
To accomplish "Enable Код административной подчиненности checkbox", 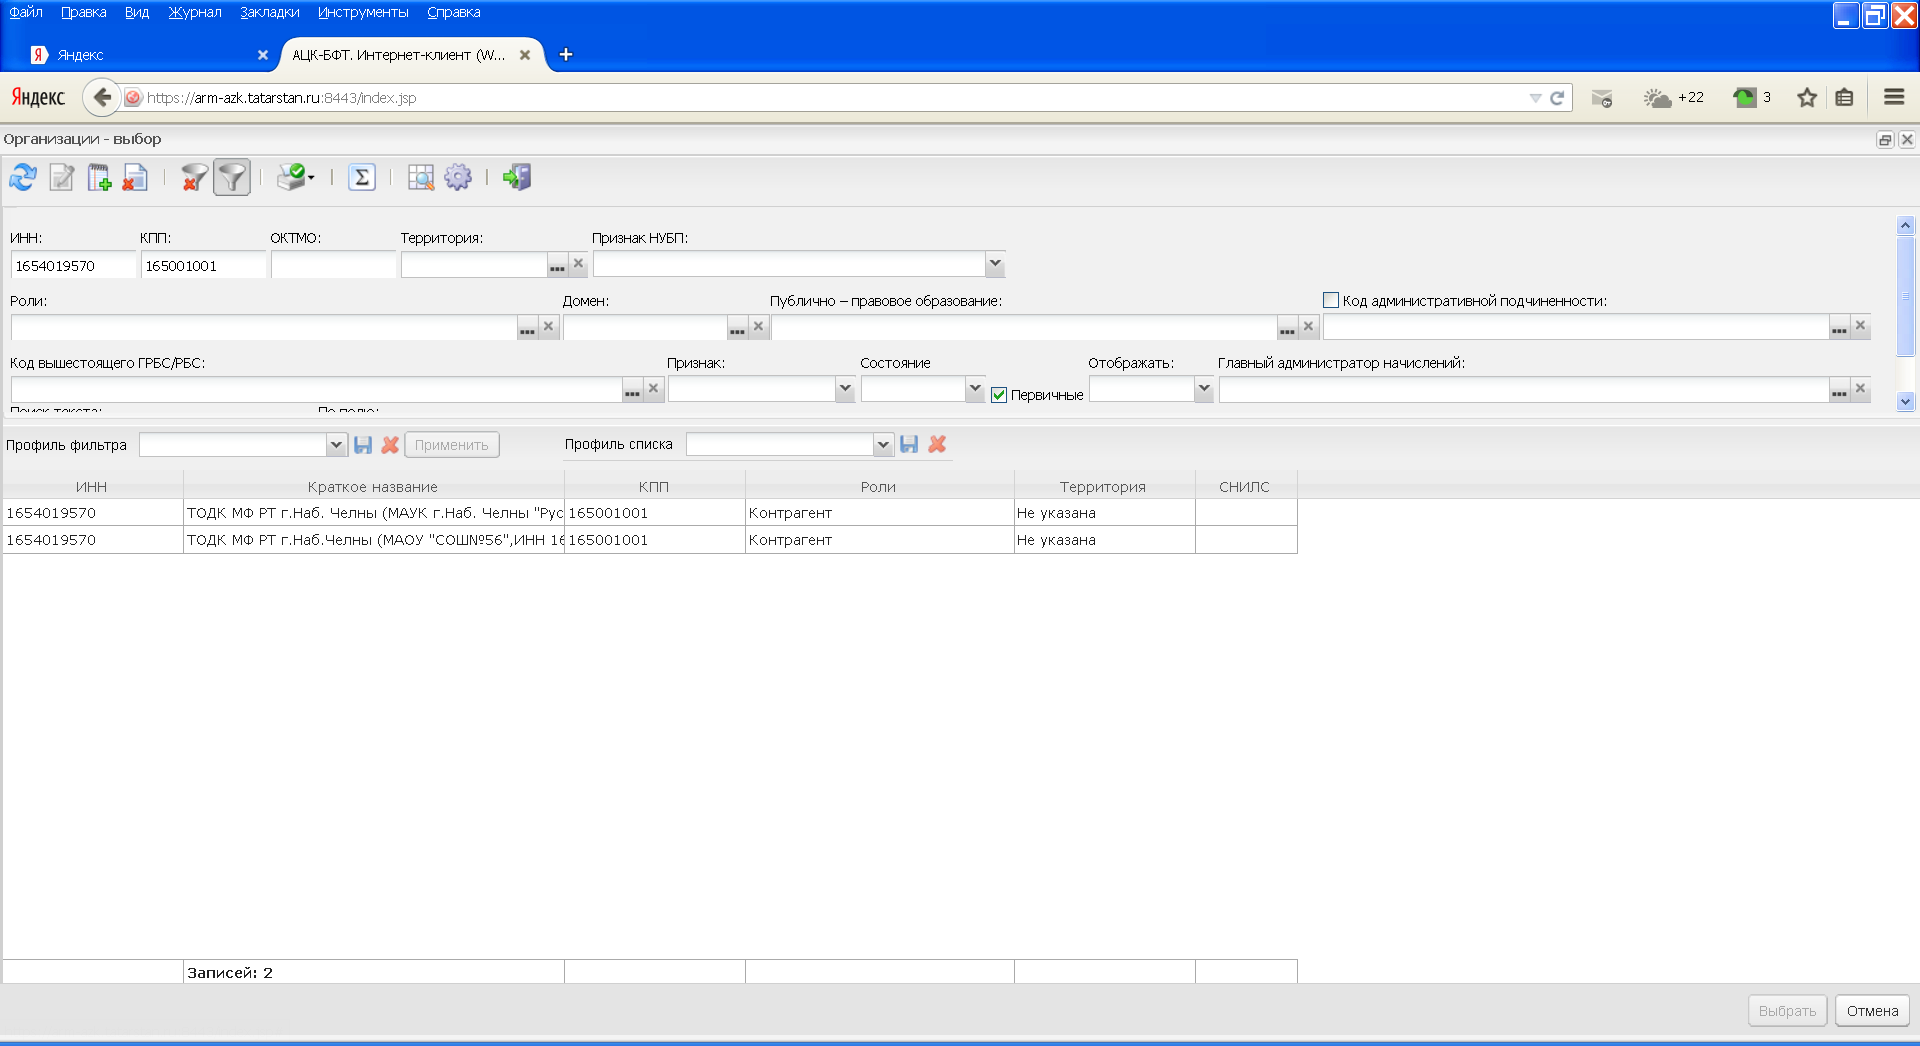I will (1331, 300).
